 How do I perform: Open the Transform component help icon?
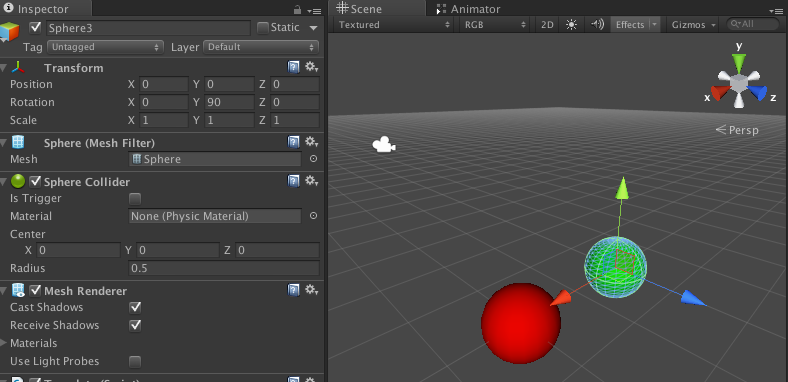pyautogui.click(x=293, y=67)
